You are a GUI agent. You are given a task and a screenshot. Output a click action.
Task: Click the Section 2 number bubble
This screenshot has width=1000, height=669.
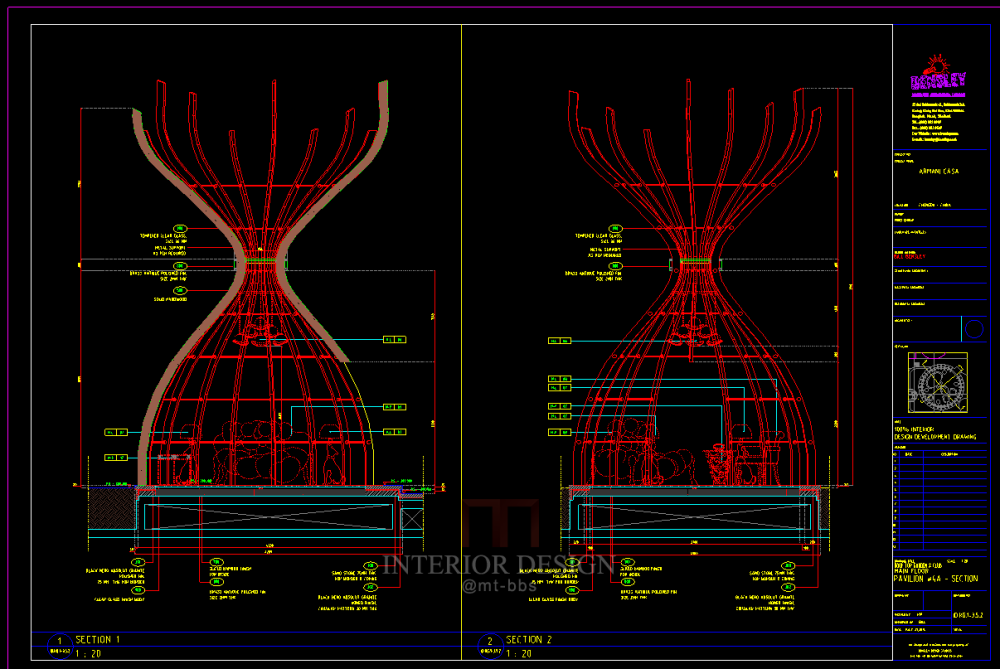point(489,642)
